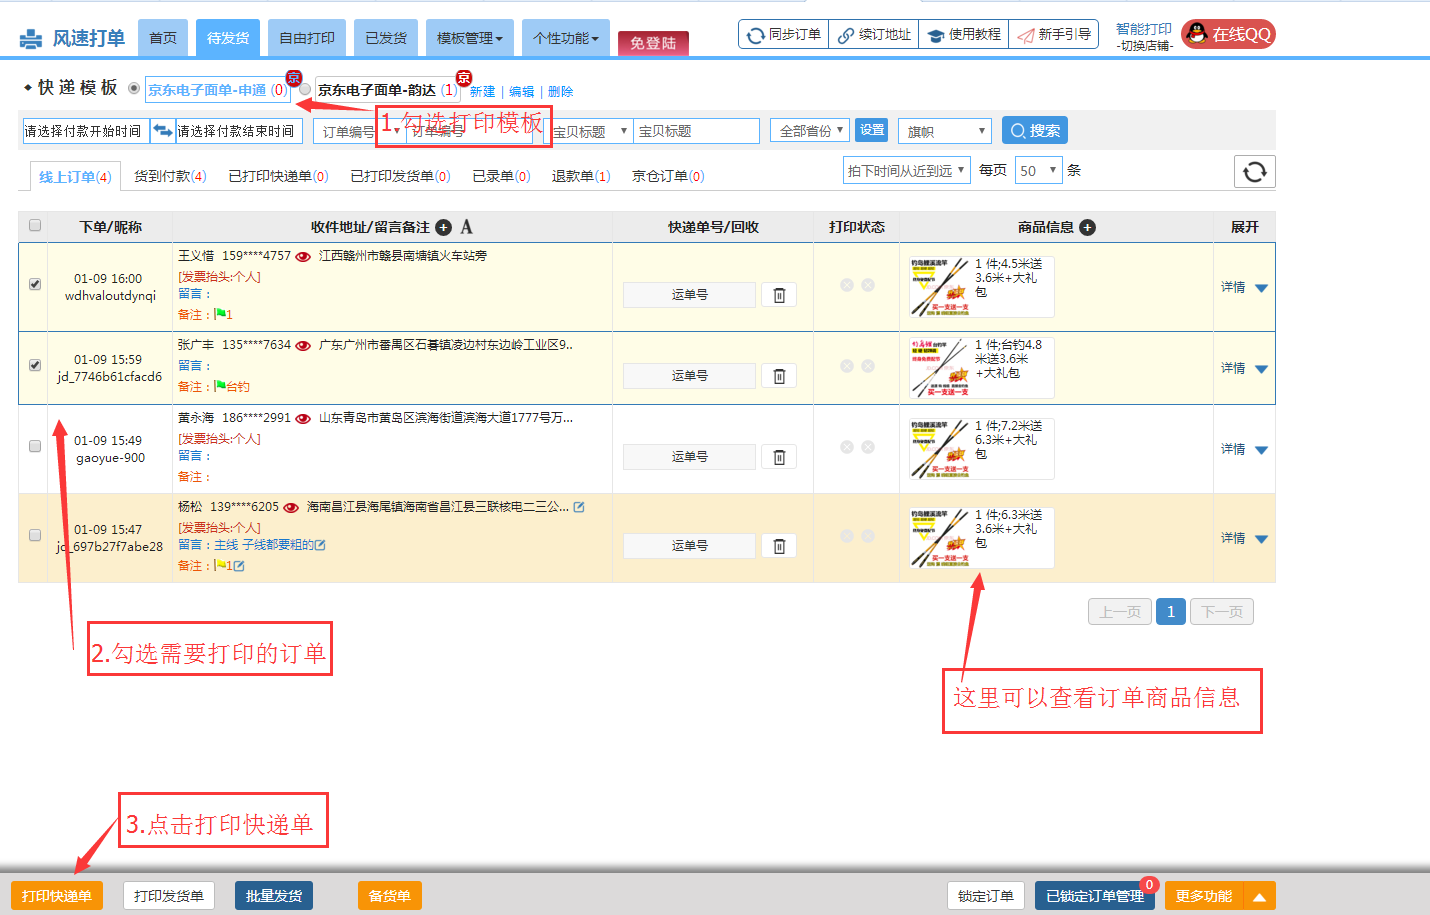Image resolution: width=1430 pixels, height=915 pixels.
Task: Open 在线QQ support button
Action: [1228, 34]
